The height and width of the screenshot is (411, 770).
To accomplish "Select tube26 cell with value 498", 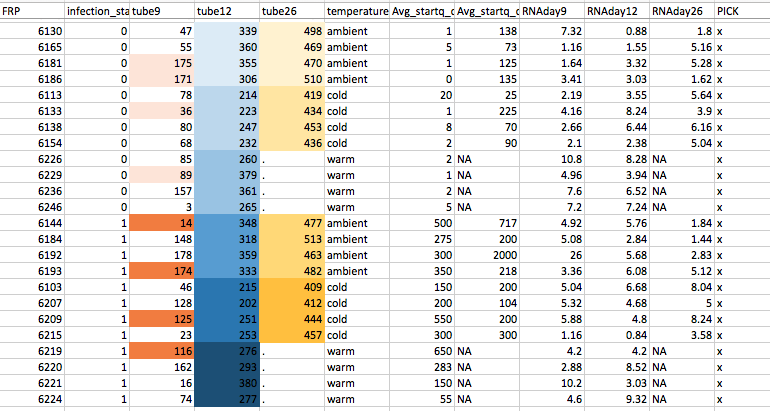I will (x=292, y=32).
